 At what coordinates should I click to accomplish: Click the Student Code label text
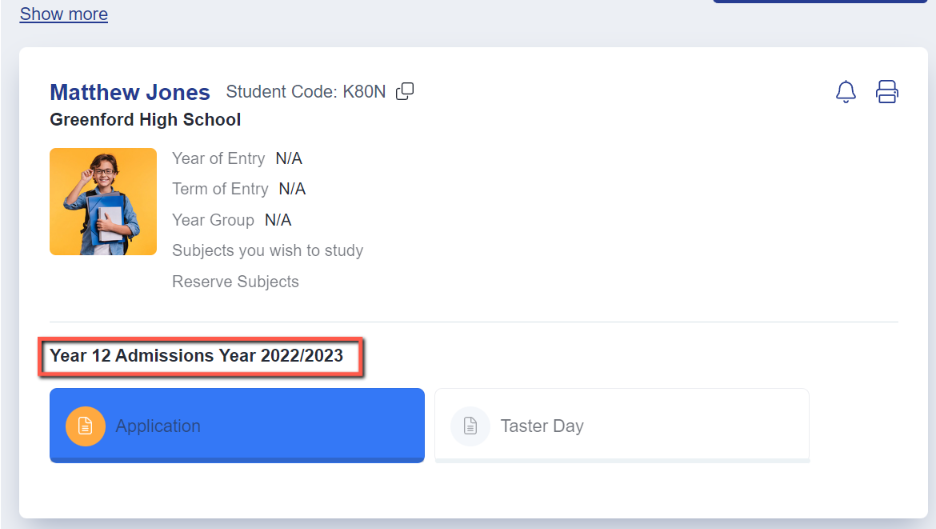pyautogui.click(x=282, y=92)
